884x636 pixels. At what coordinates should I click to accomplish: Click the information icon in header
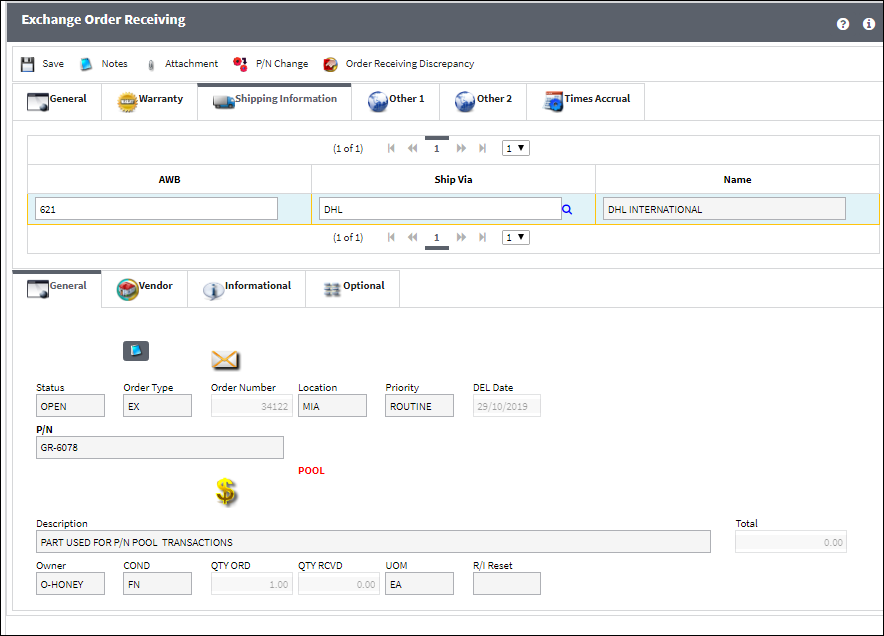pyautogui.click(x=868, y=24)
